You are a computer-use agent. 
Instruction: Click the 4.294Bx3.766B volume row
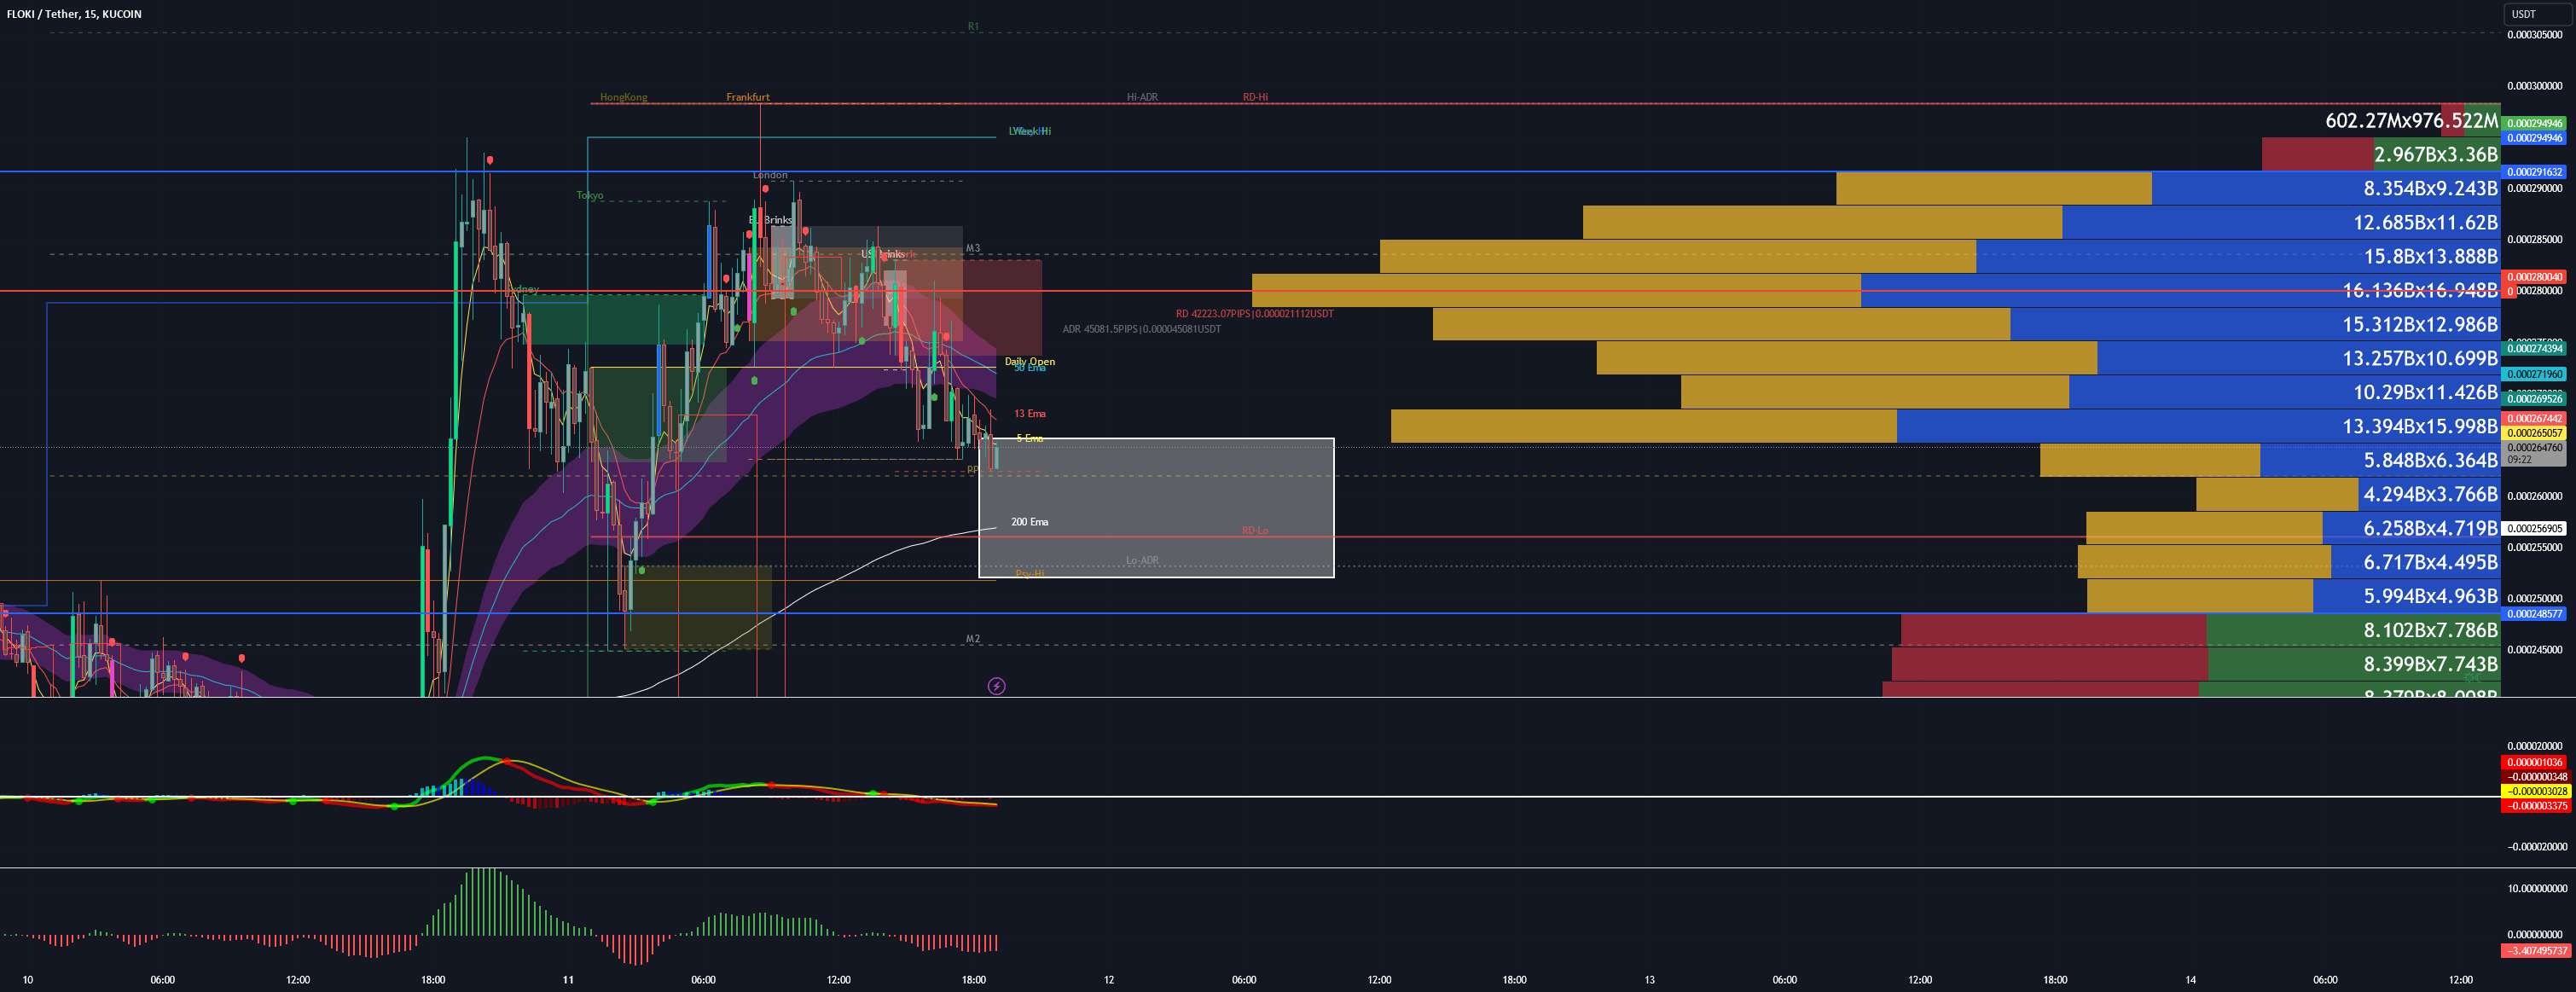2348,494
